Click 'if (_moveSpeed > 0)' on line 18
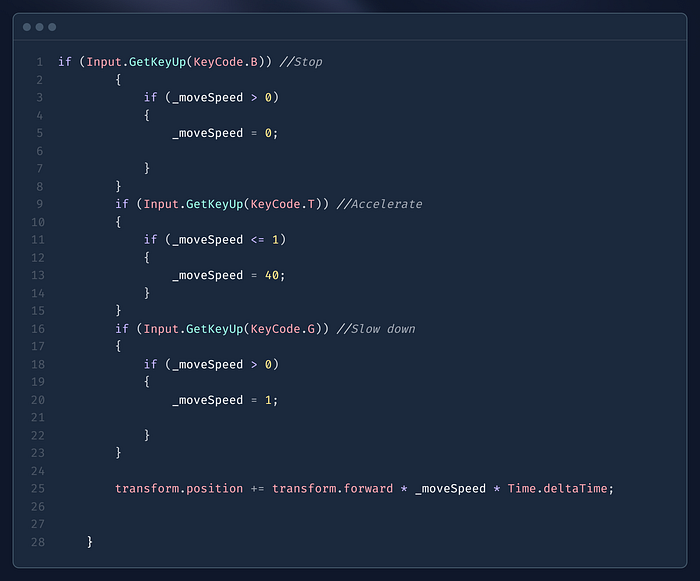 pyautogui.click(x=211, y=364)
